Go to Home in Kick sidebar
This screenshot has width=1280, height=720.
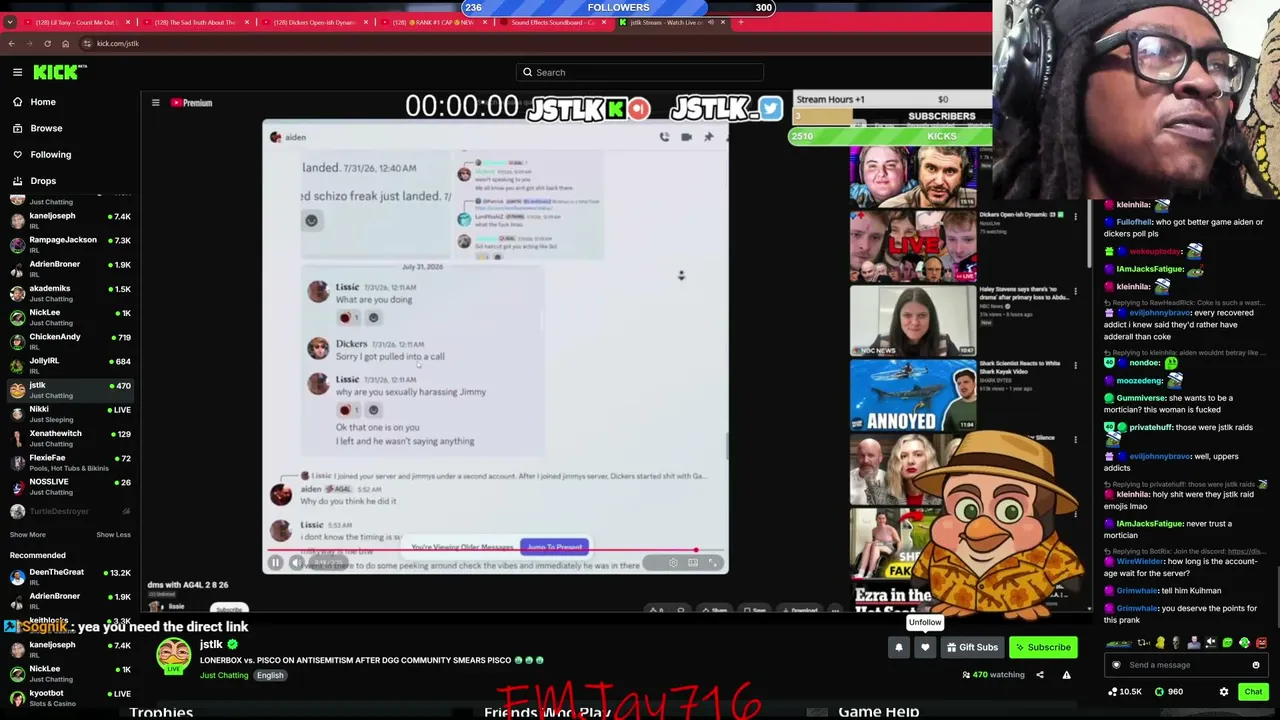pyautogui.click(x=43, y=102)
